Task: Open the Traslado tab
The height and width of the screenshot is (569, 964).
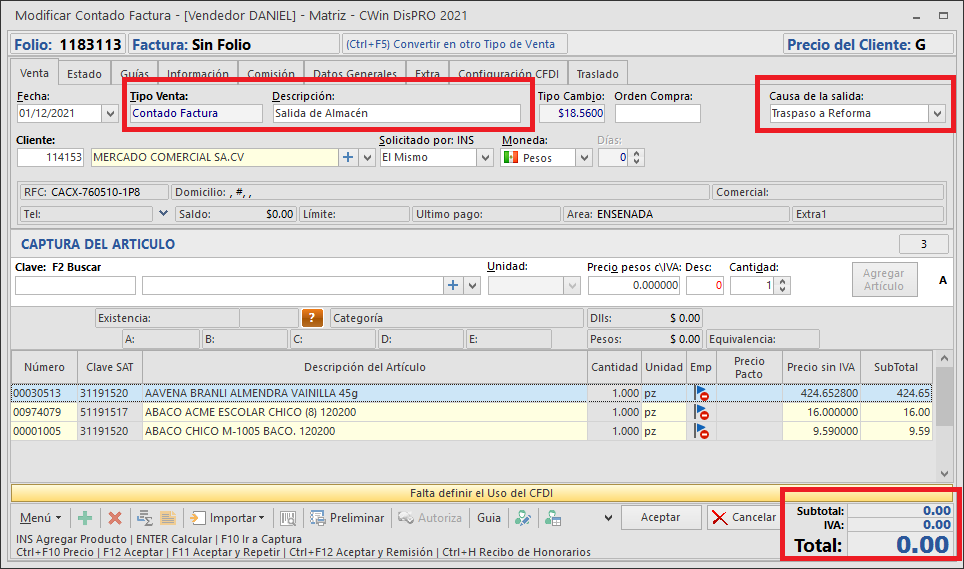Action: 598,74
